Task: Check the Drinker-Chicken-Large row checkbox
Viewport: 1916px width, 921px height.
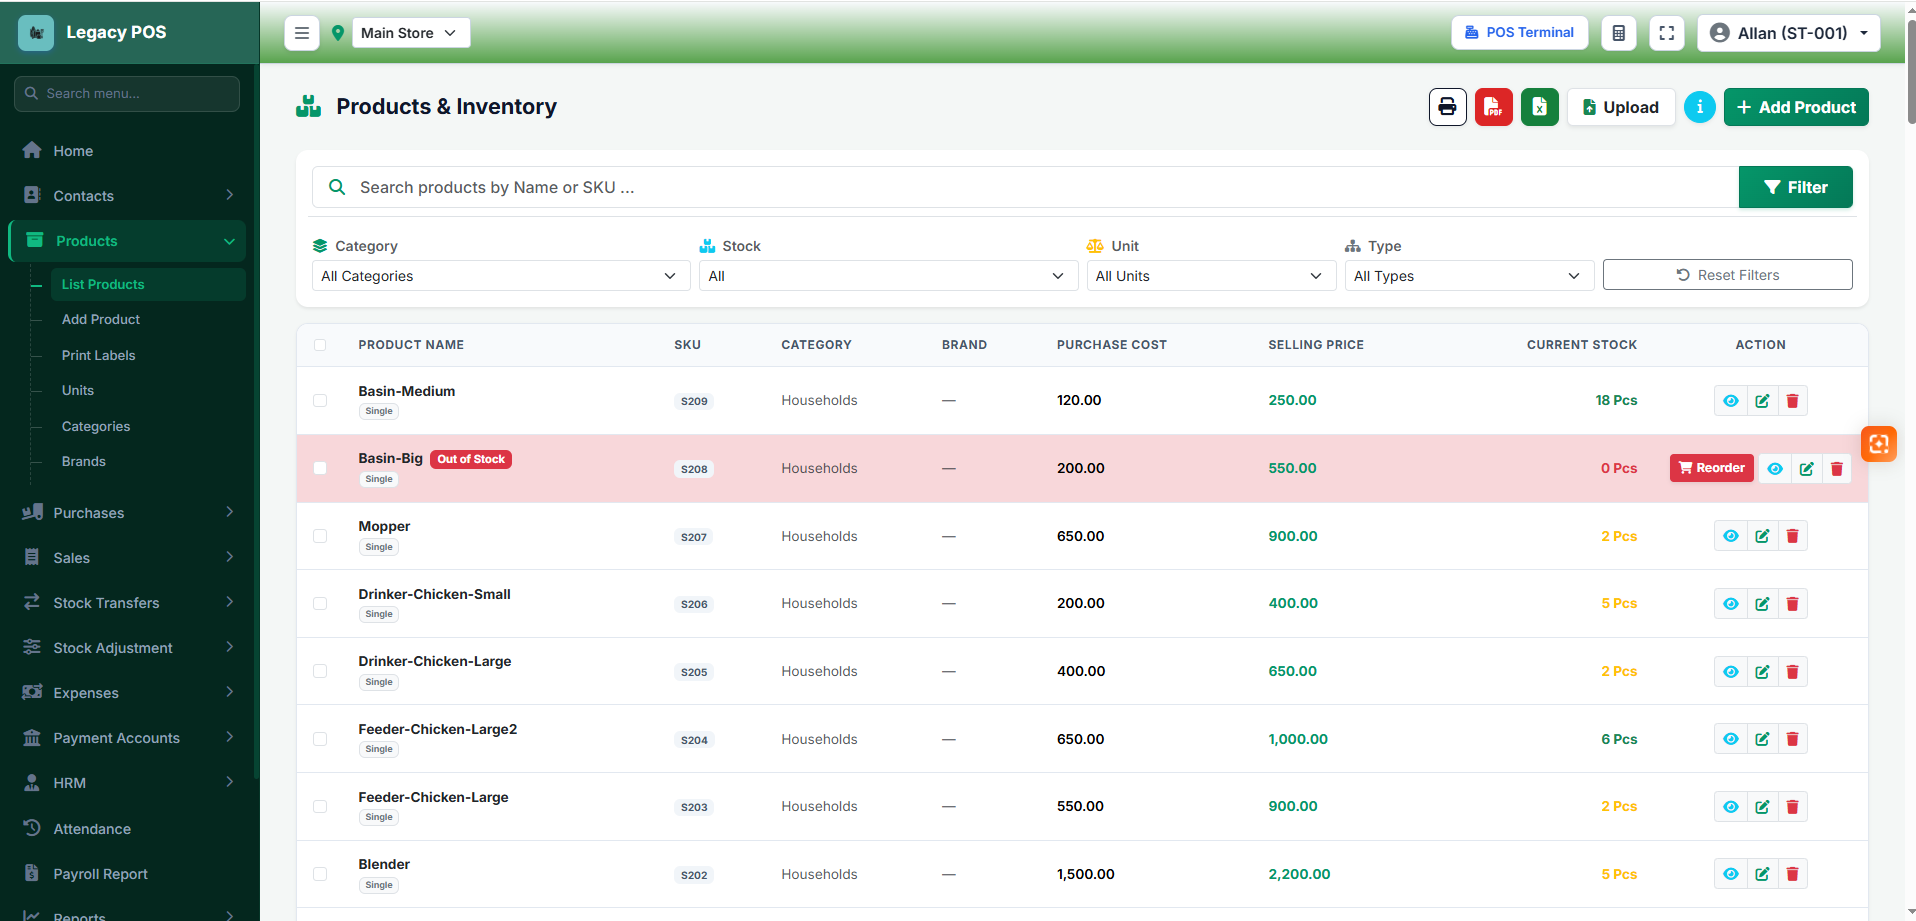Action: (x=320, y=671)
